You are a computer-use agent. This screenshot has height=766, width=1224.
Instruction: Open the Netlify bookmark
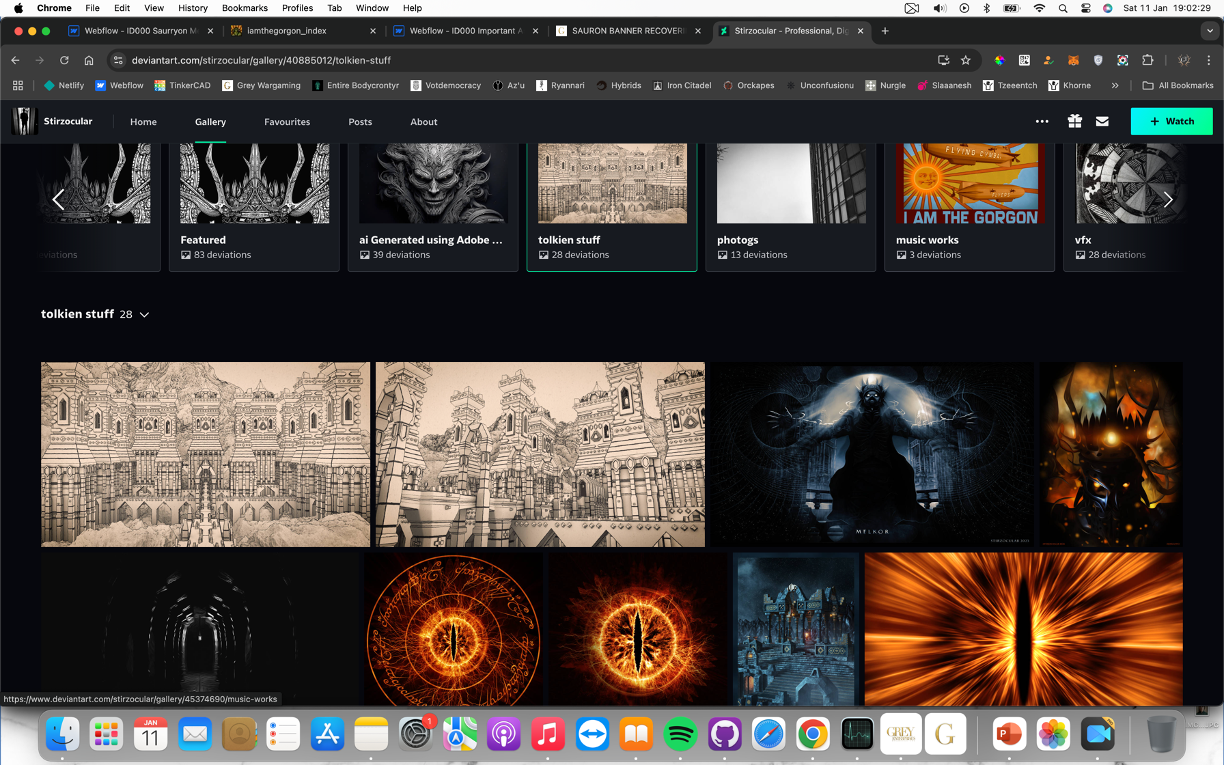pyautogui.click(x=63, y=85)
